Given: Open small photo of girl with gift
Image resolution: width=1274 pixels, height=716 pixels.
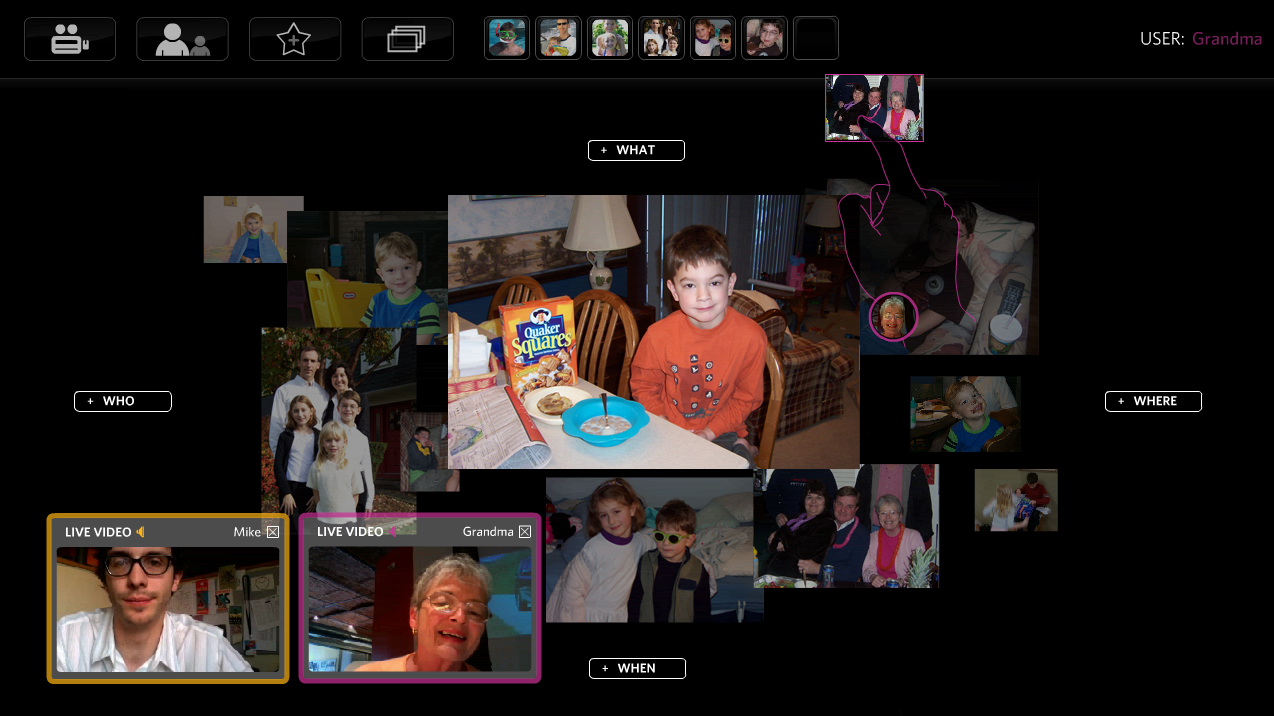Looking at the screenshot, I should pos(1016,500).
